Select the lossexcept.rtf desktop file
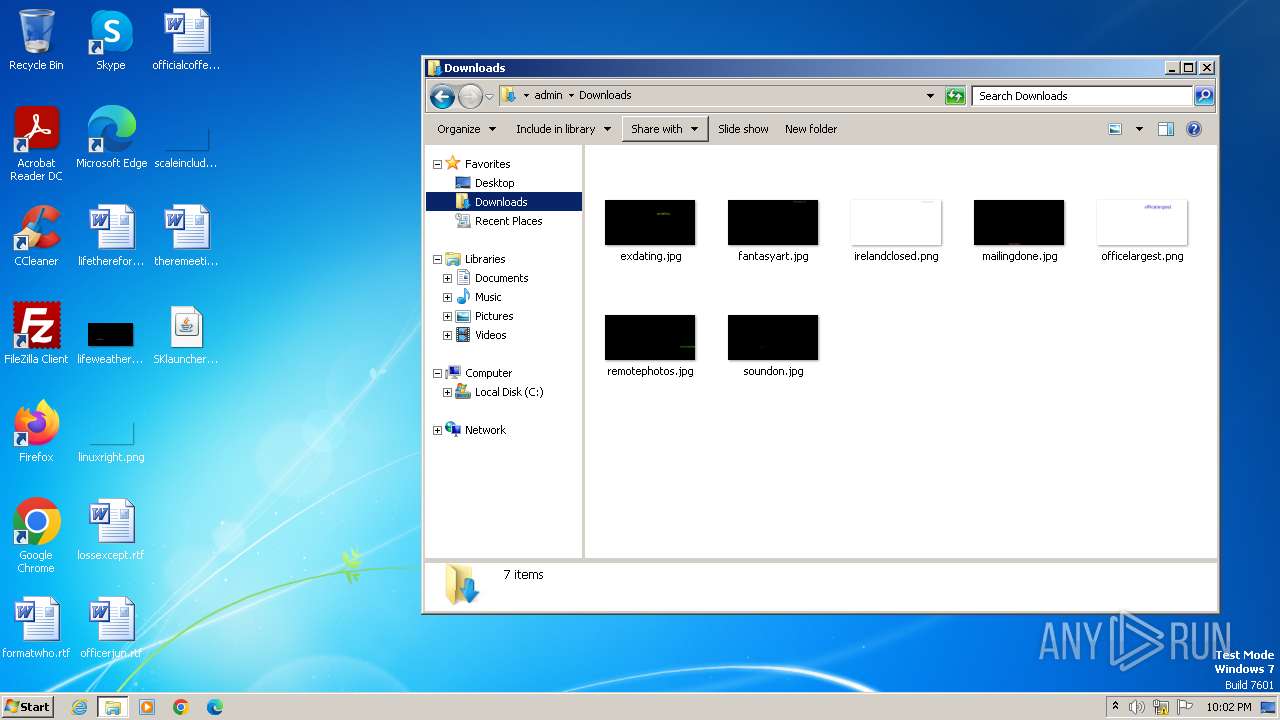The image size is (1280, 720). point(111,529)
